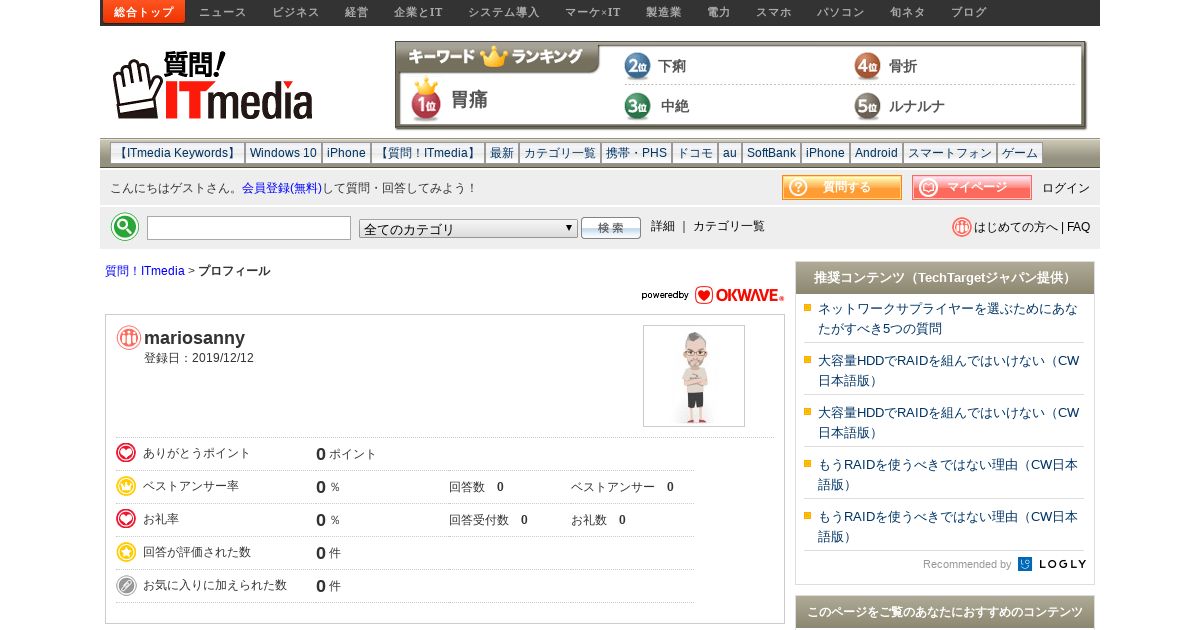Image resolution: width=1200 pixels, height=630 pixels.
Task: Click the 1位 ranking crown badge
Action: (426, 99)
